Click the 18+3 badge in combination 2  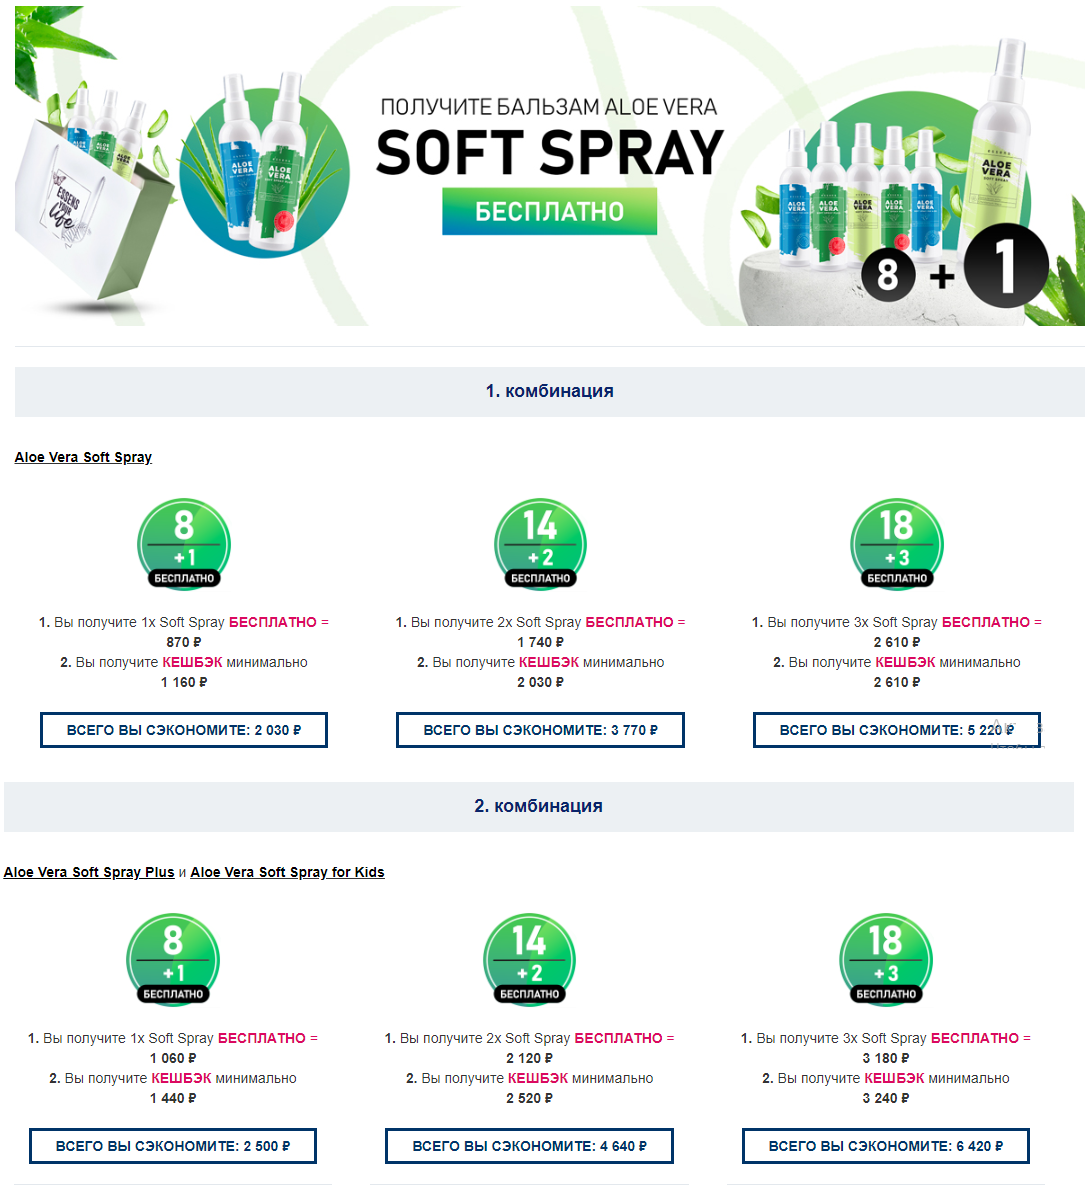pos(886,959)
